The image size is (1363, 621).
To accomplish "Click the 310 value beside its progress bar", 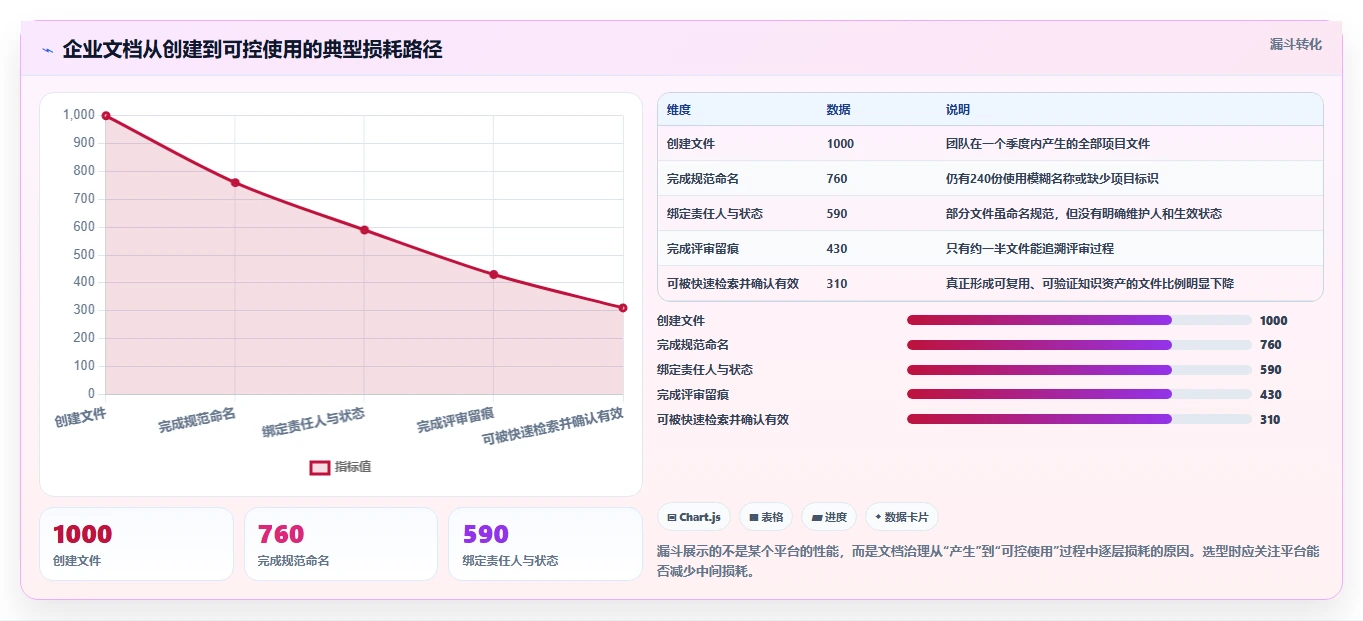I will coord(1270,420).
